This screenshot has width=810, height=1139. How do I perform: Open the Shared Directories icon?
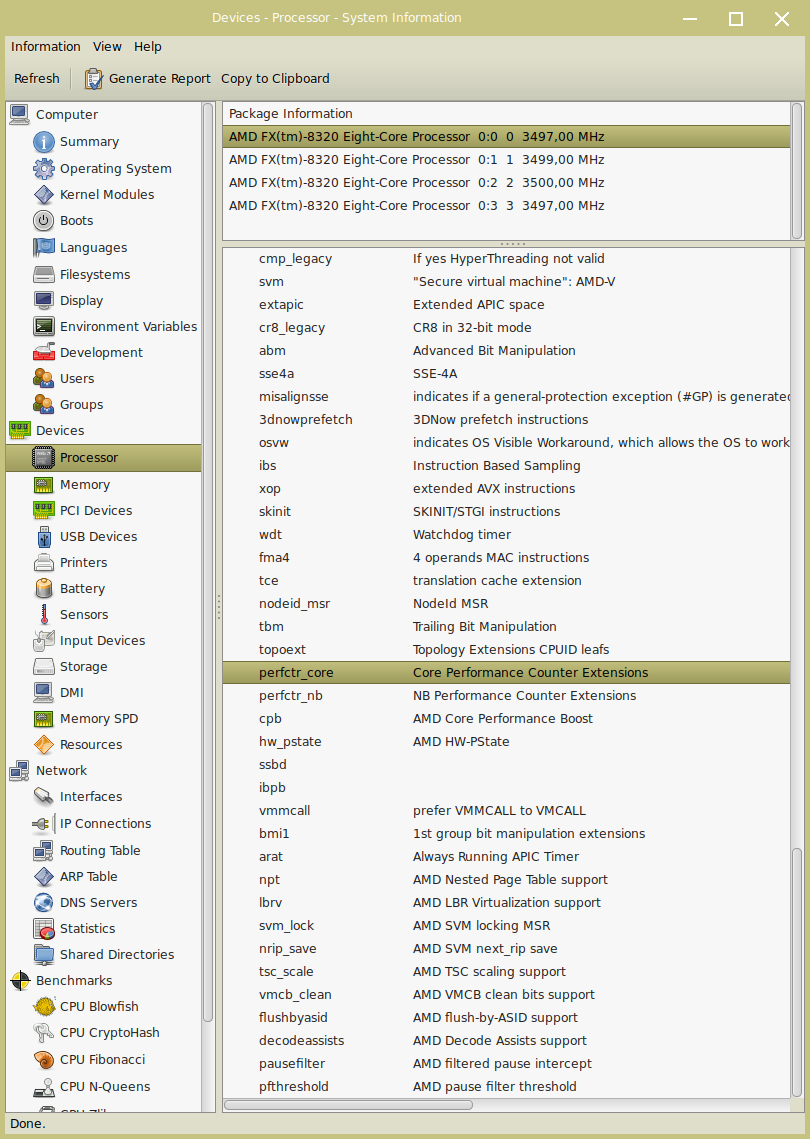[44, 954]
